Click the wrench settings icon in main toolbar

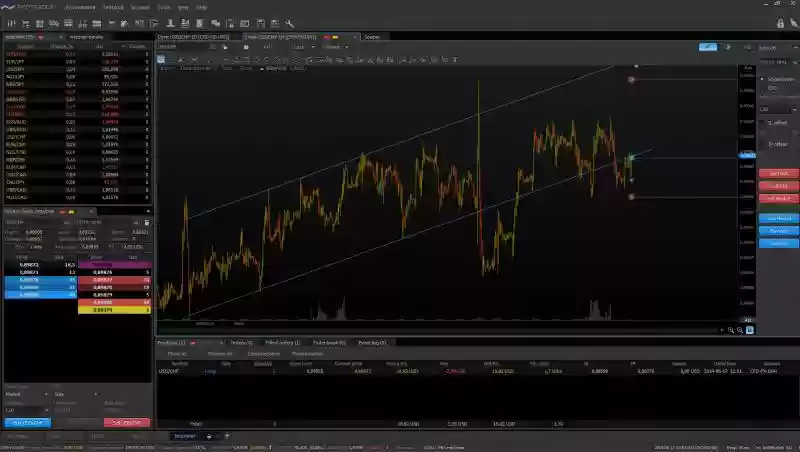coord(289,23)
